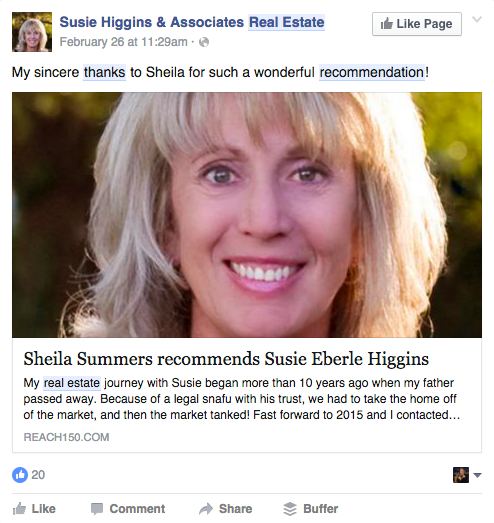Click the small commenting-as profile avatar

click(461, 475)
